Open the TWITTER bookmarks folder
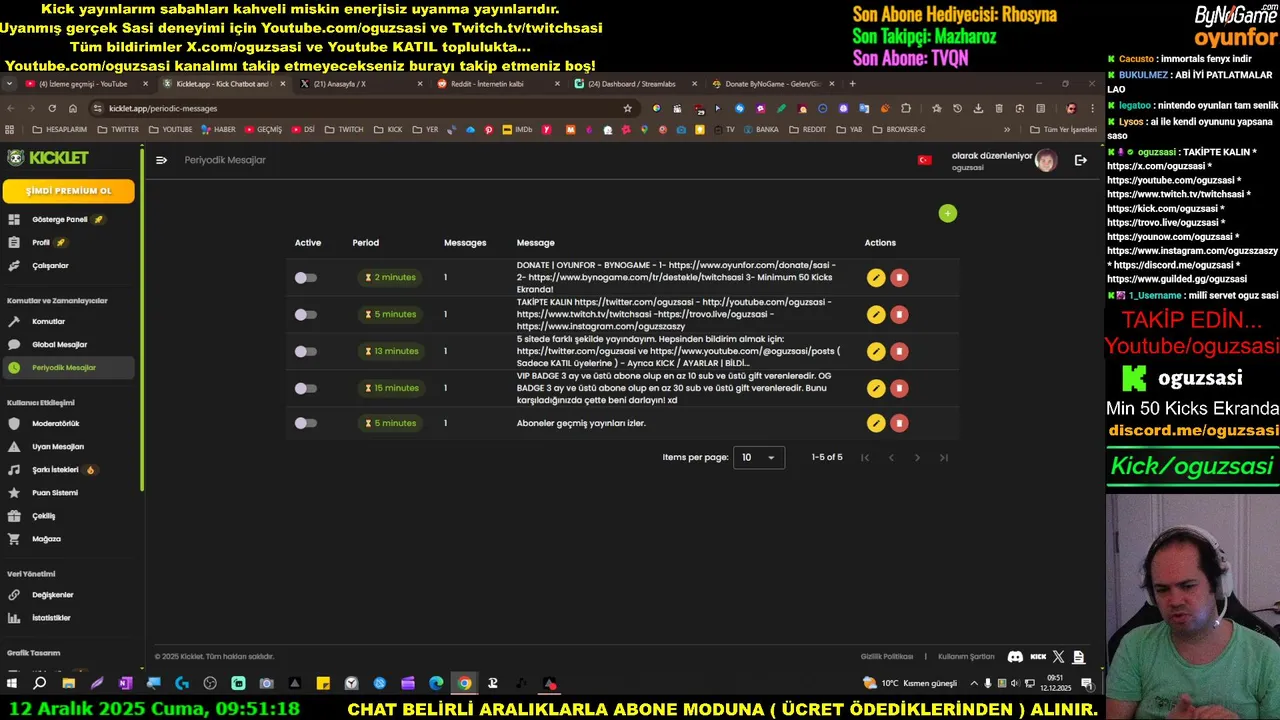 pyautogui.click(x=118, y=129)
